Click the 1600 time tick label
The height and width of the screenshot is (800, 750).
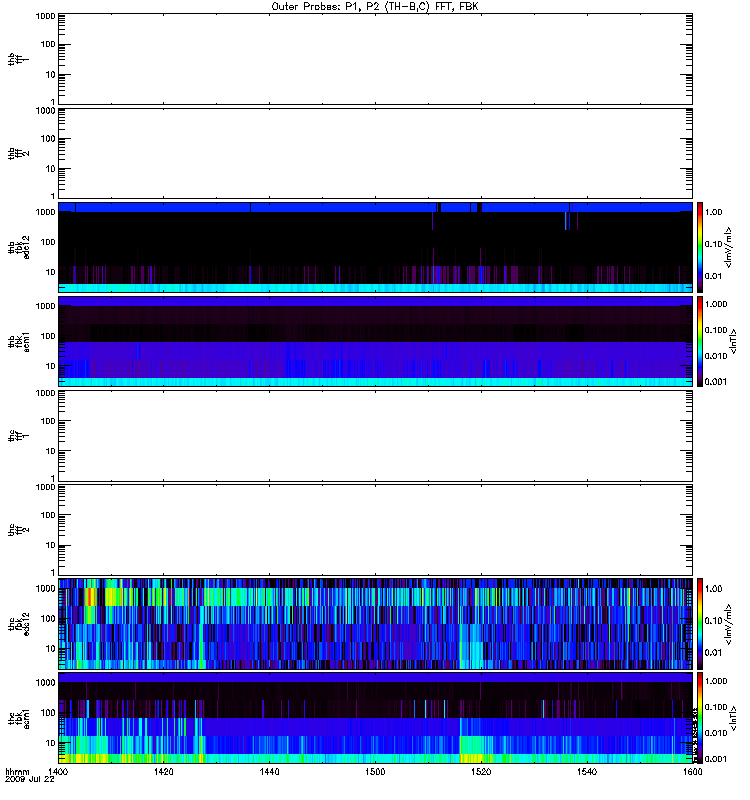click(692, 772)
